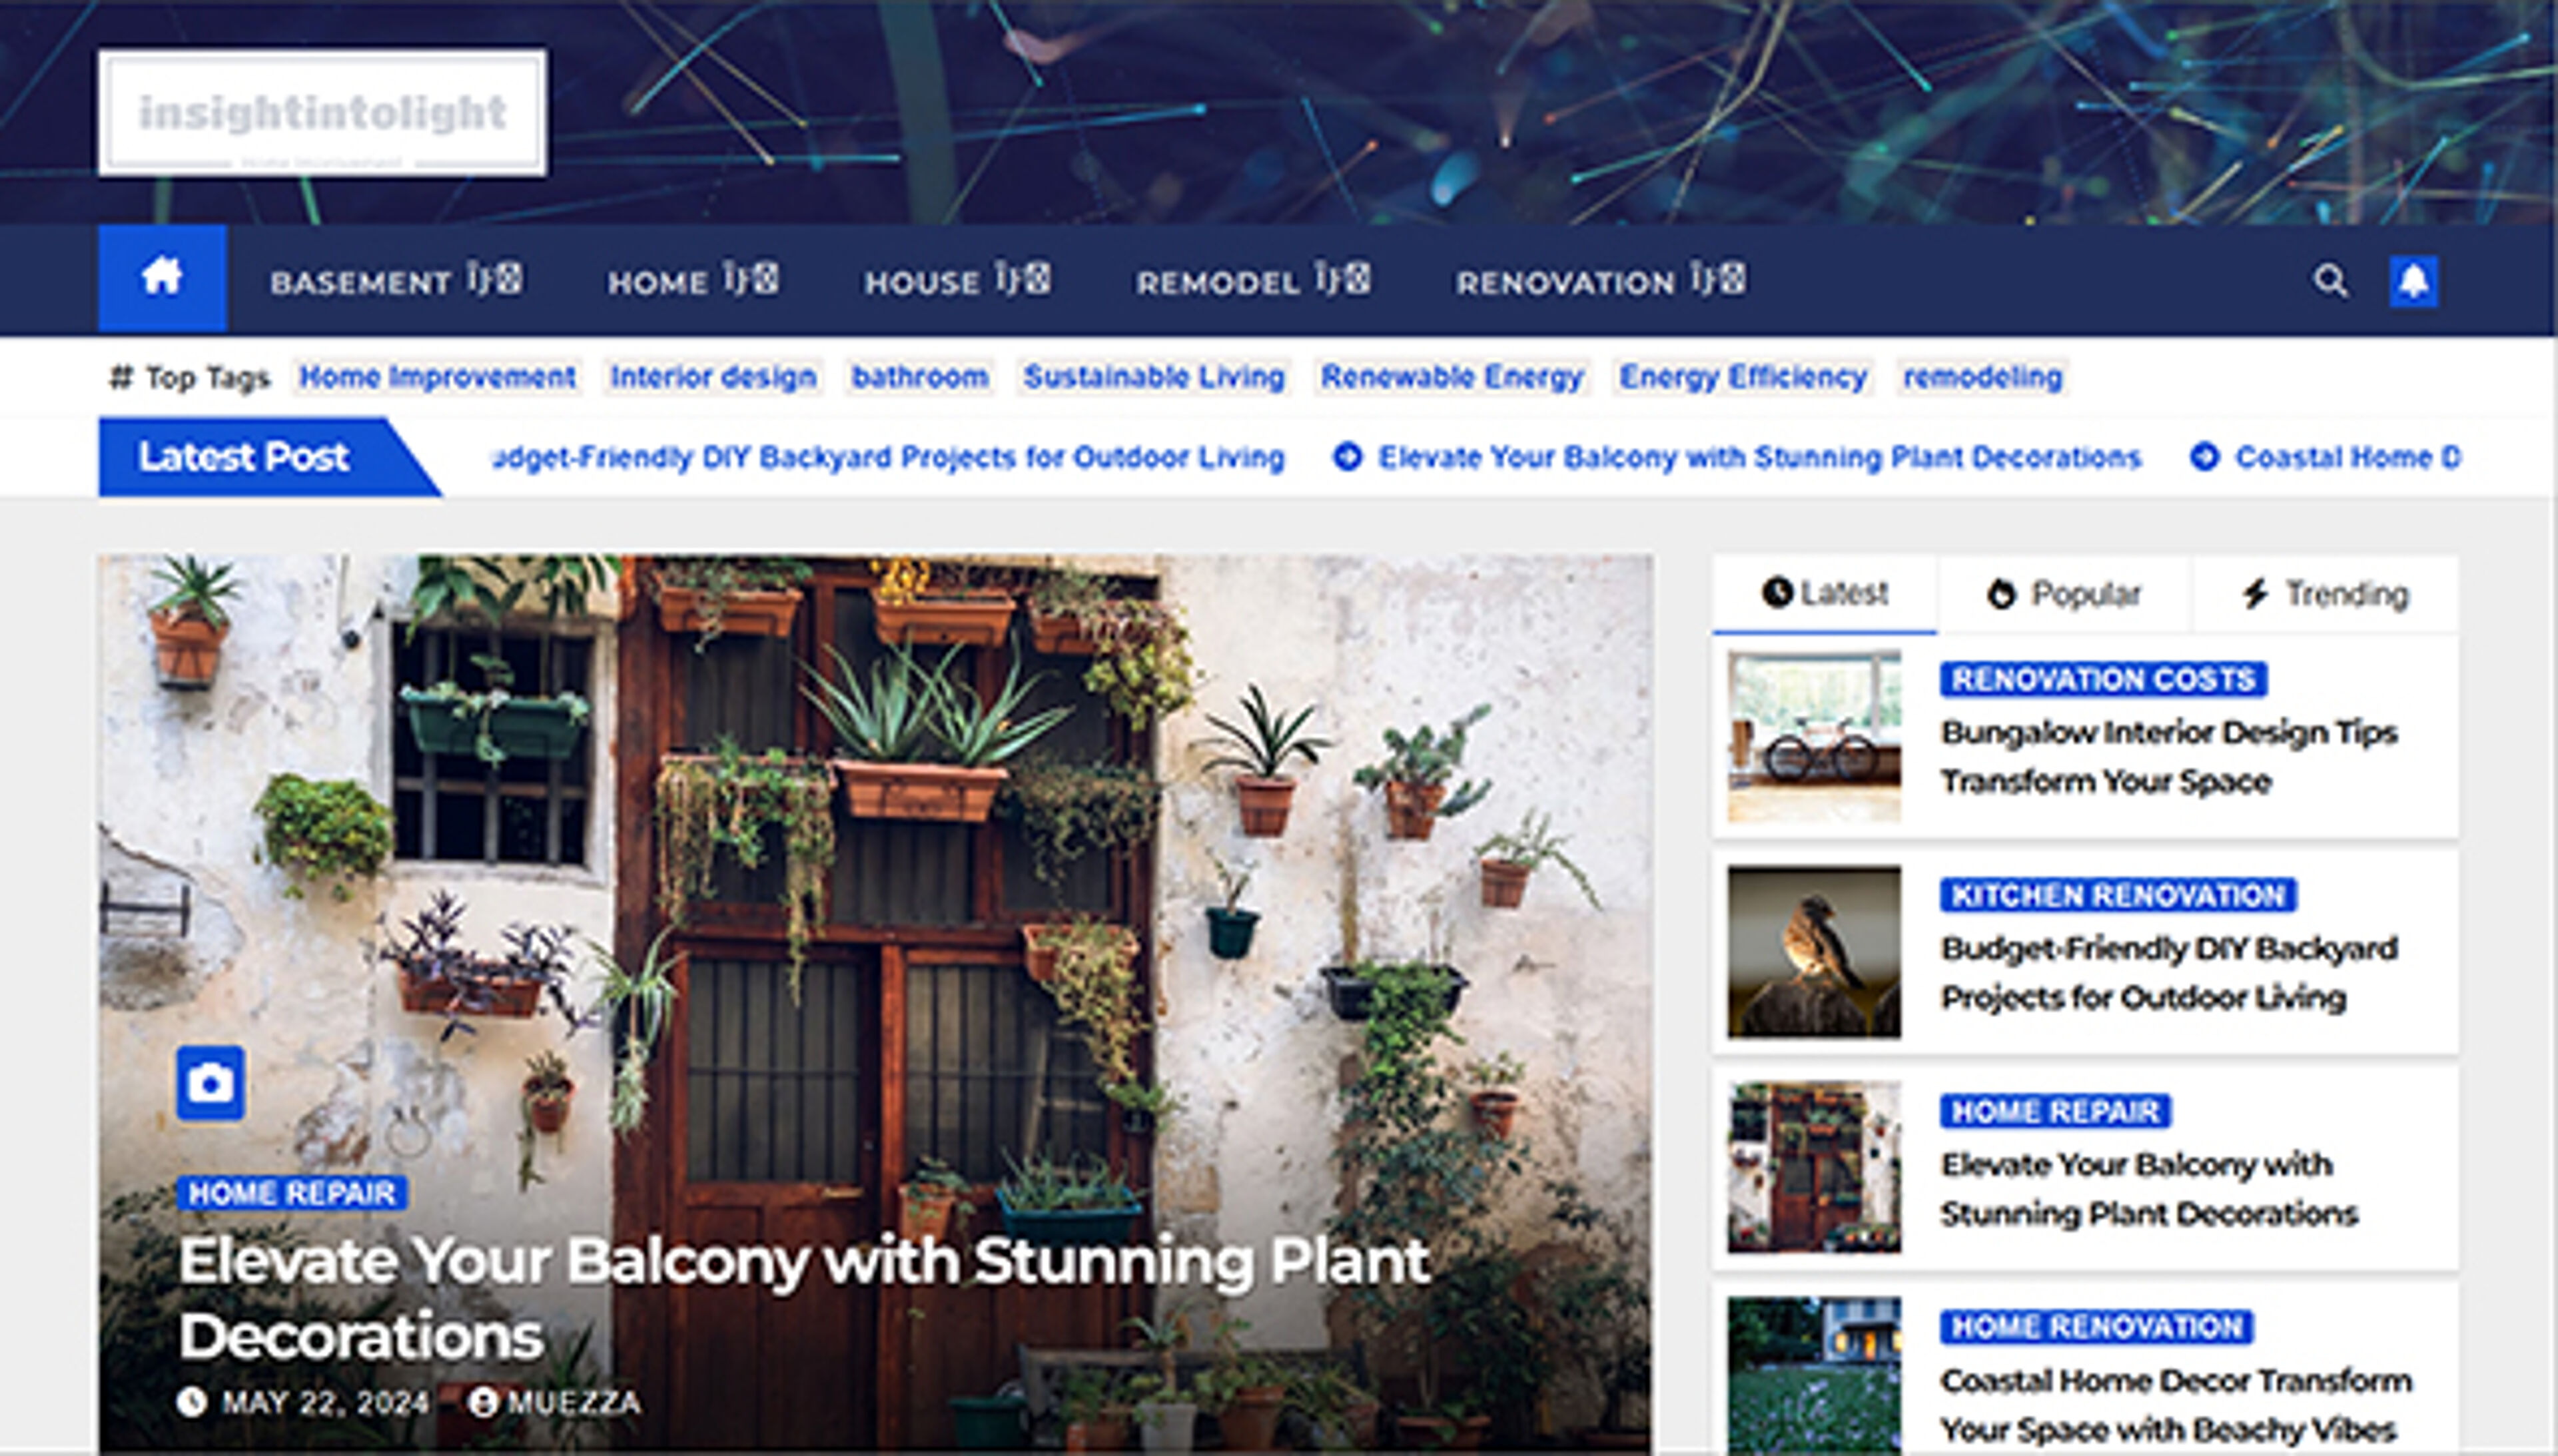Click the clock icon beside May 22, 2024
This screenshot has height=1456, width=2558.
tap(191, 1401)
